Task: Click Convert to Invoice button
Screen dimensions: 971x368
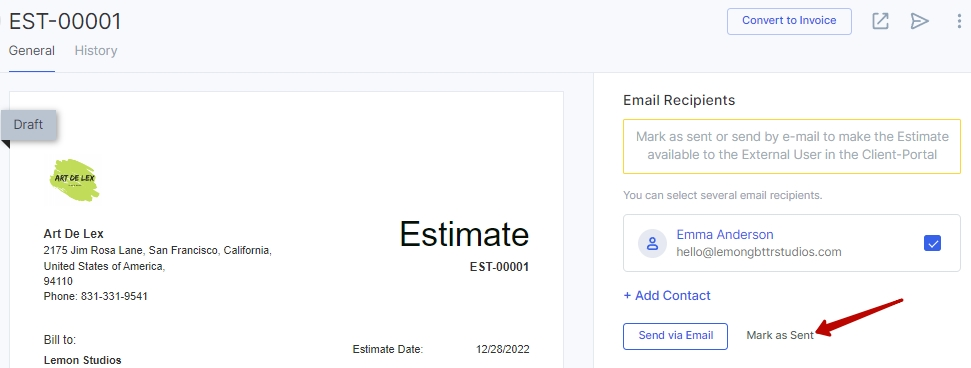Action: [789, 21]
